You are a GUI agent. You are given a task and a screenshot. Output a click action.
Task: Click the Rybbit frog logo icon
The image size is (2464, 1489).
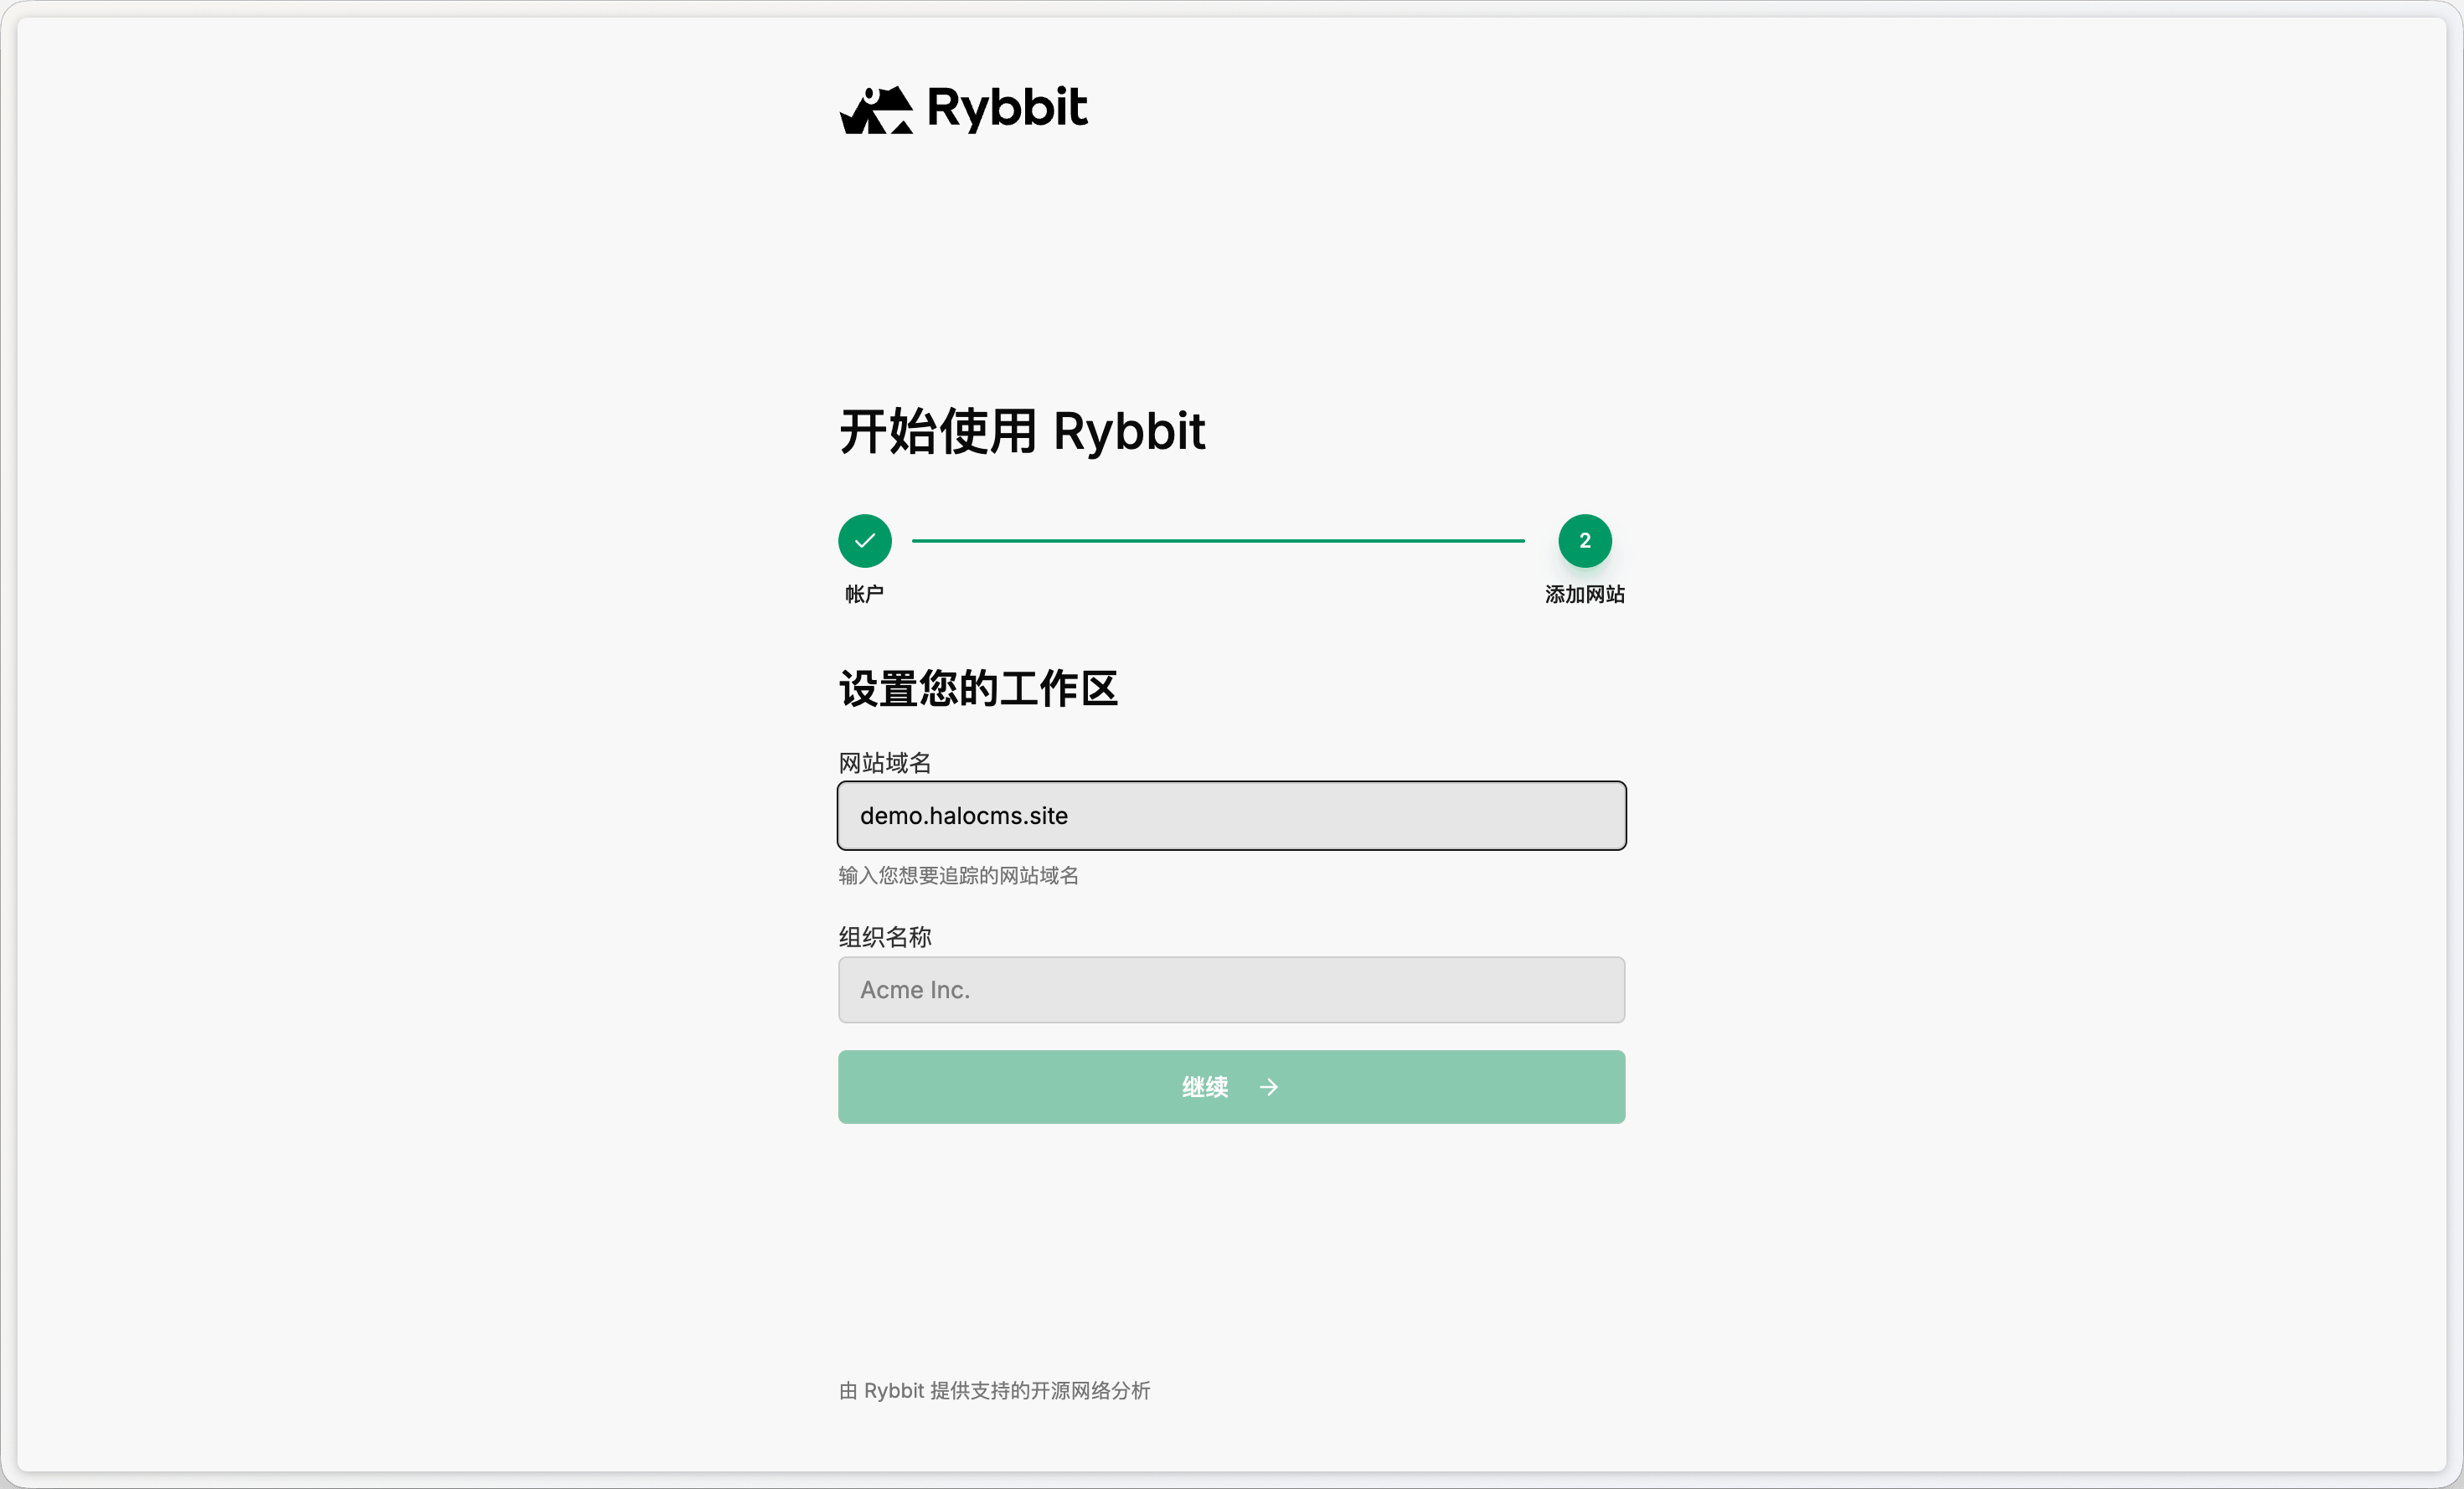(876, 110)
